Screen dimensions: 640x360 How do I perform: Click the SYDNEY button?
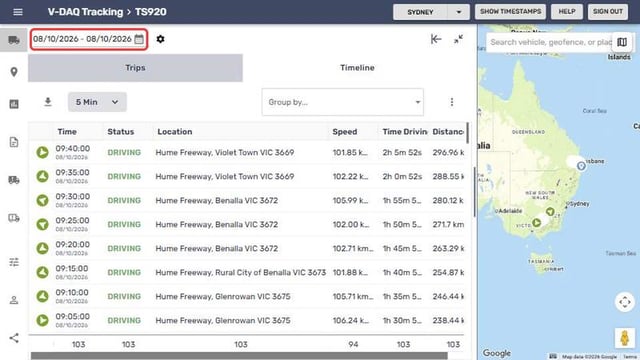(420, 12)
